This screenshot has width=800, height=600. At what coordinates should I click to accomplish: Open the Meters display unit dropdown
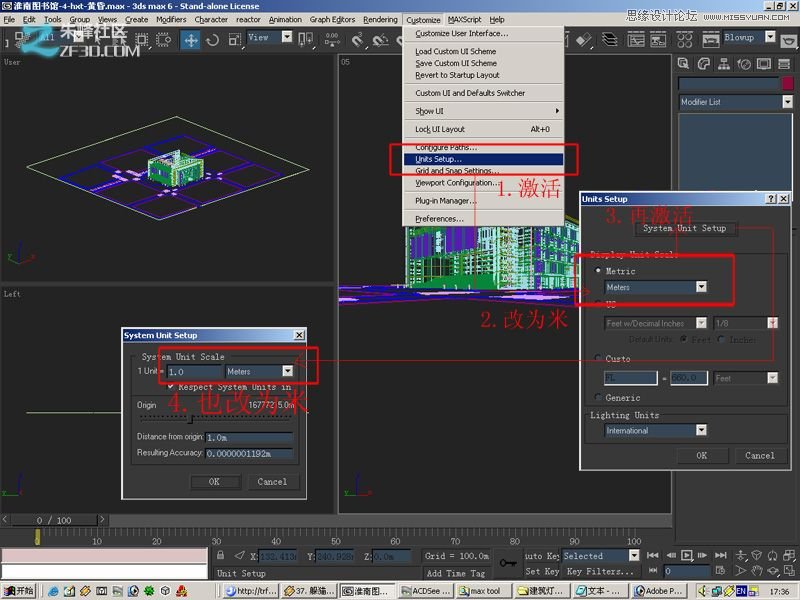point(699,286)
